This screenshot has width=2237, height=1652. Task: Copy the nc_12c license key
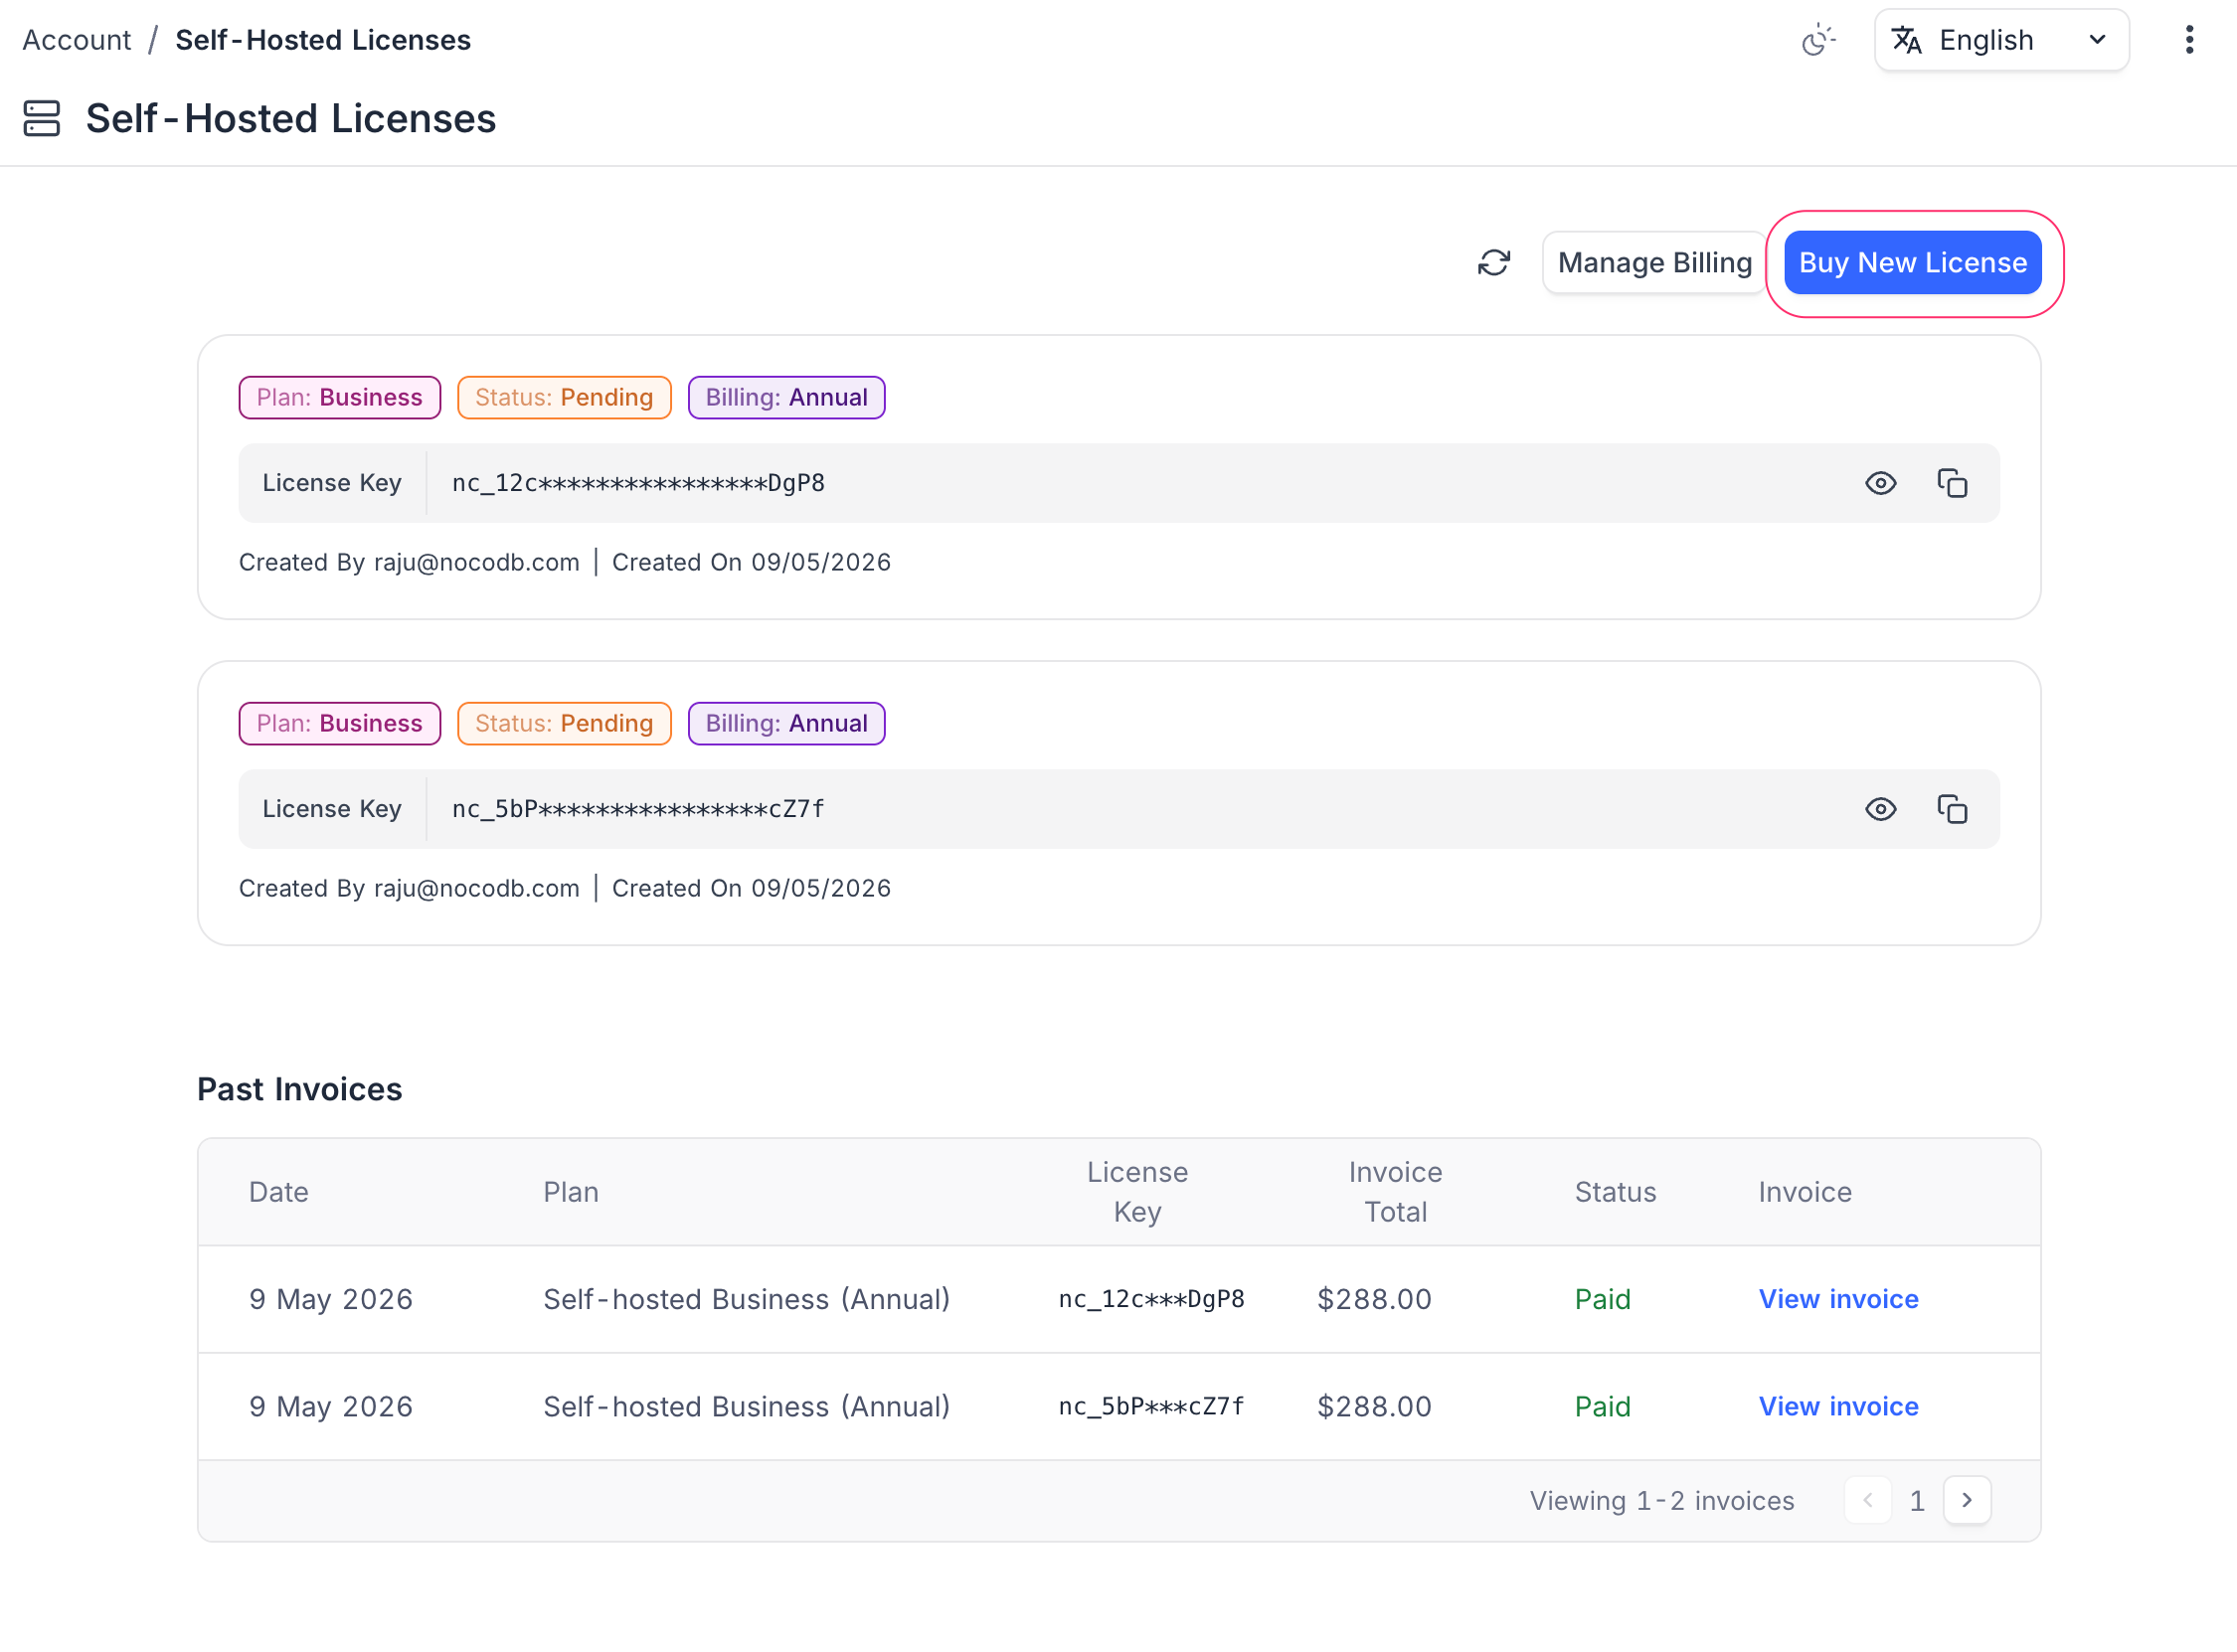[1952, 483]
